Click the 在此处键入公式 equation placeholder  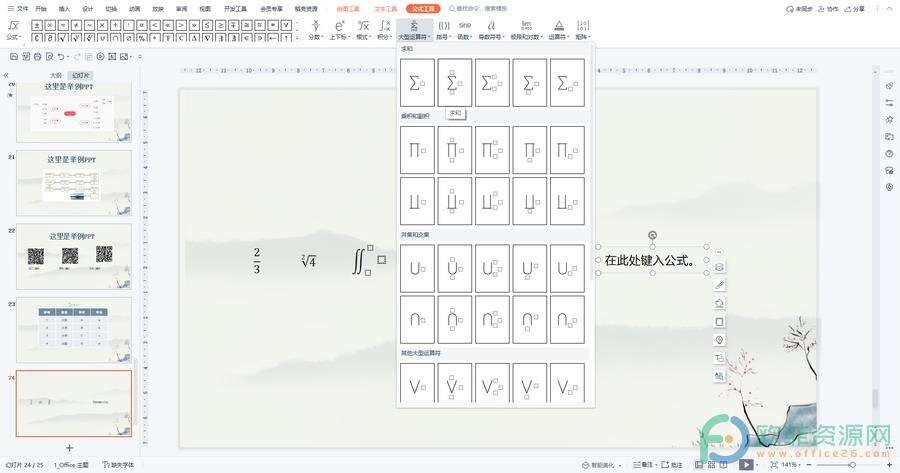click(x=651, y=261)
